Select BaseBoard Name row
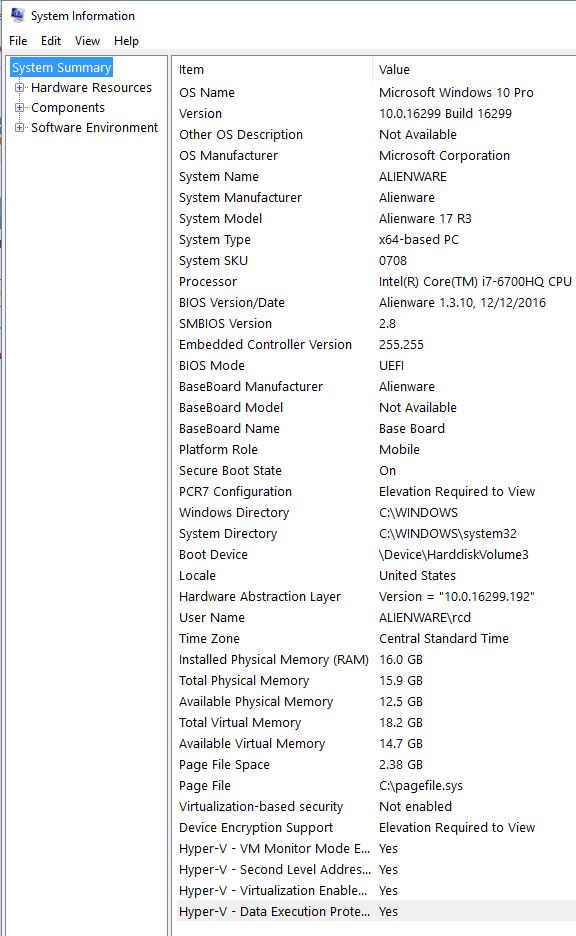Screen dimensions: 576x936 (x=374, y=429)
